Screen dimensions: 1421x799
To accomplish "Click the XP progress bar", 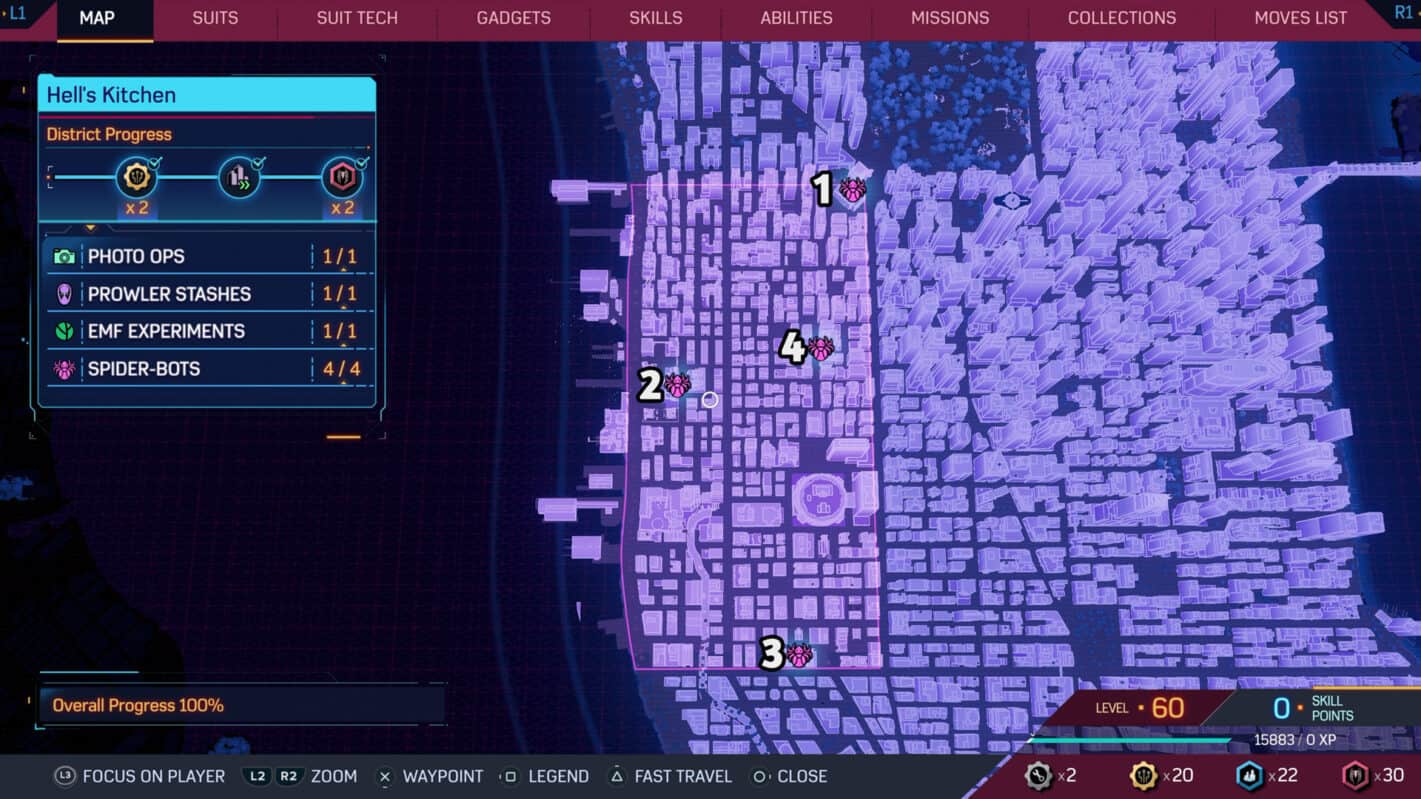I will (x=1130, y=741).
